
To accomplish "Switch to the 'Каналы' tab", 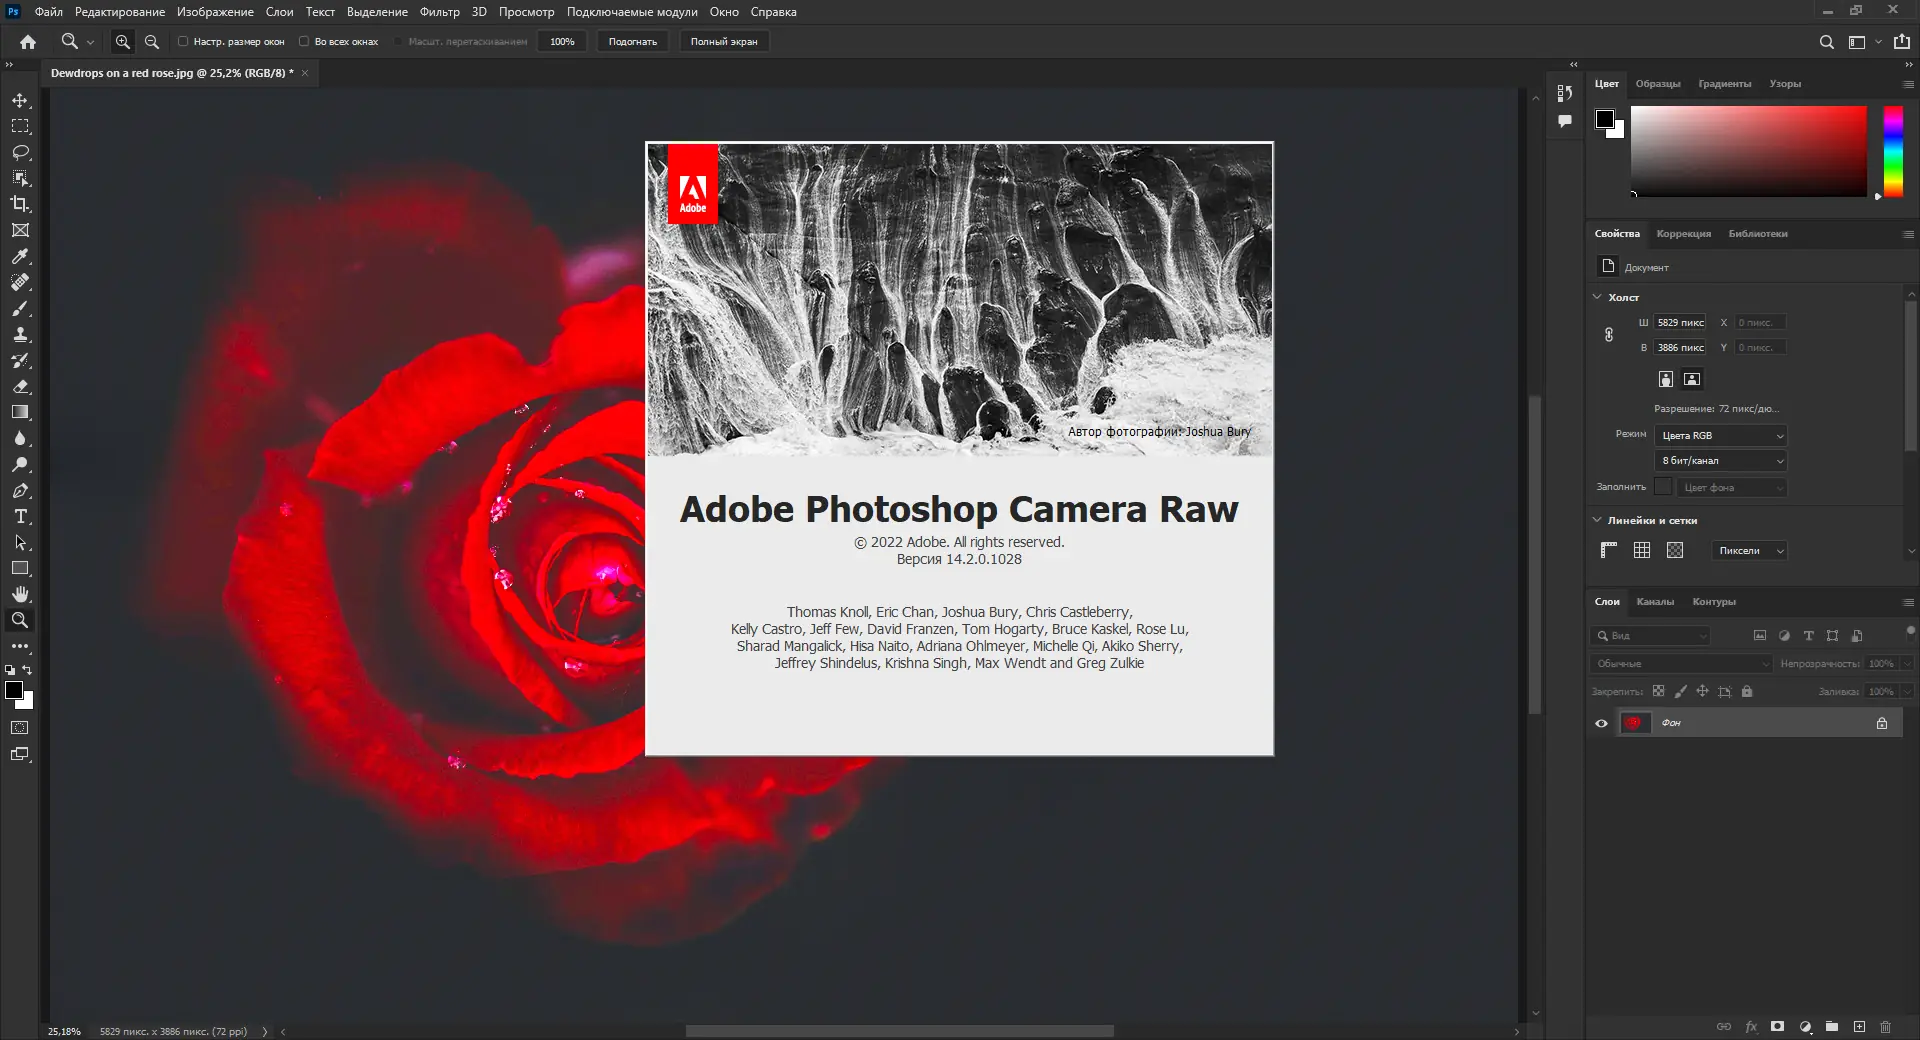I will tap(1655, 602).
